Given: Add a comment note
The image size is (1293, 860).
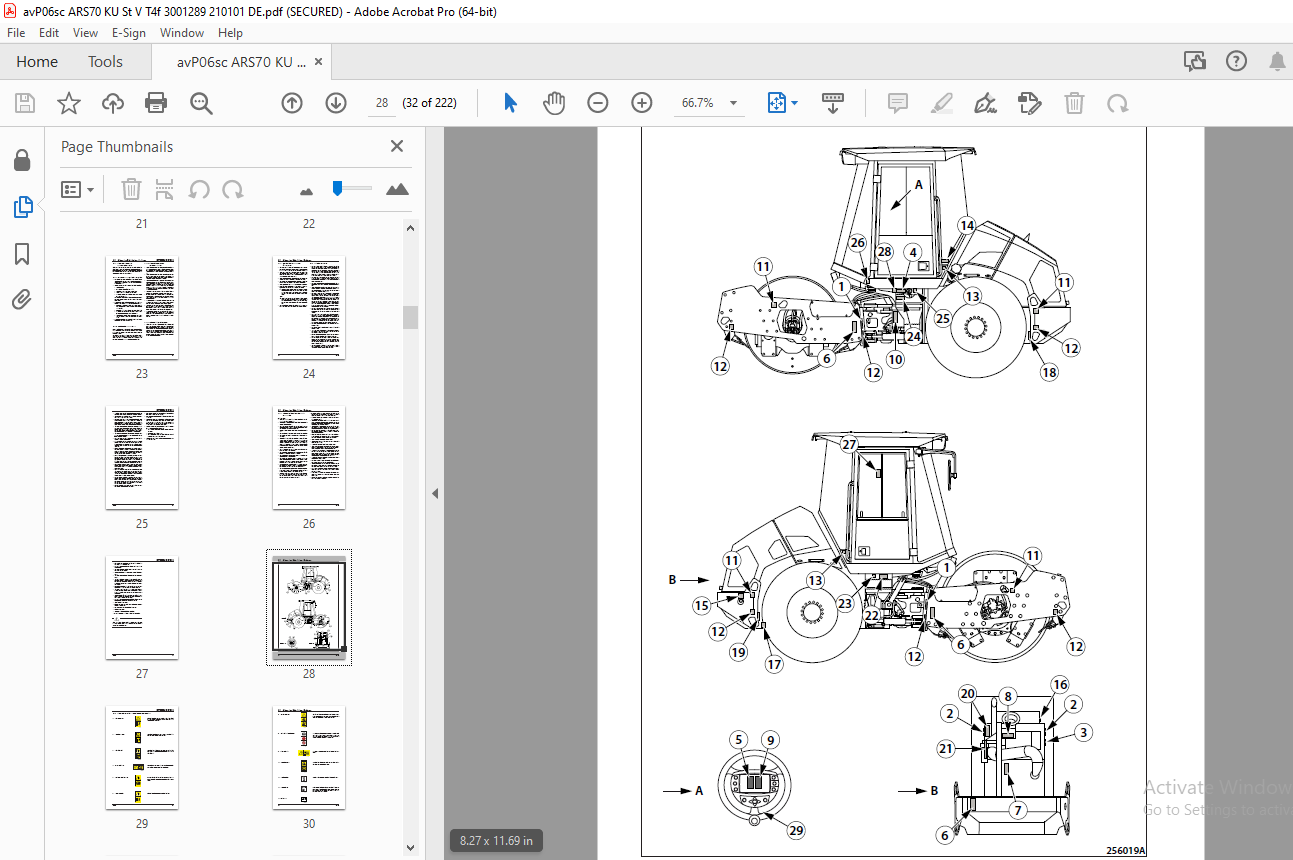Looking at the screenshot, I should pos(897,103).
